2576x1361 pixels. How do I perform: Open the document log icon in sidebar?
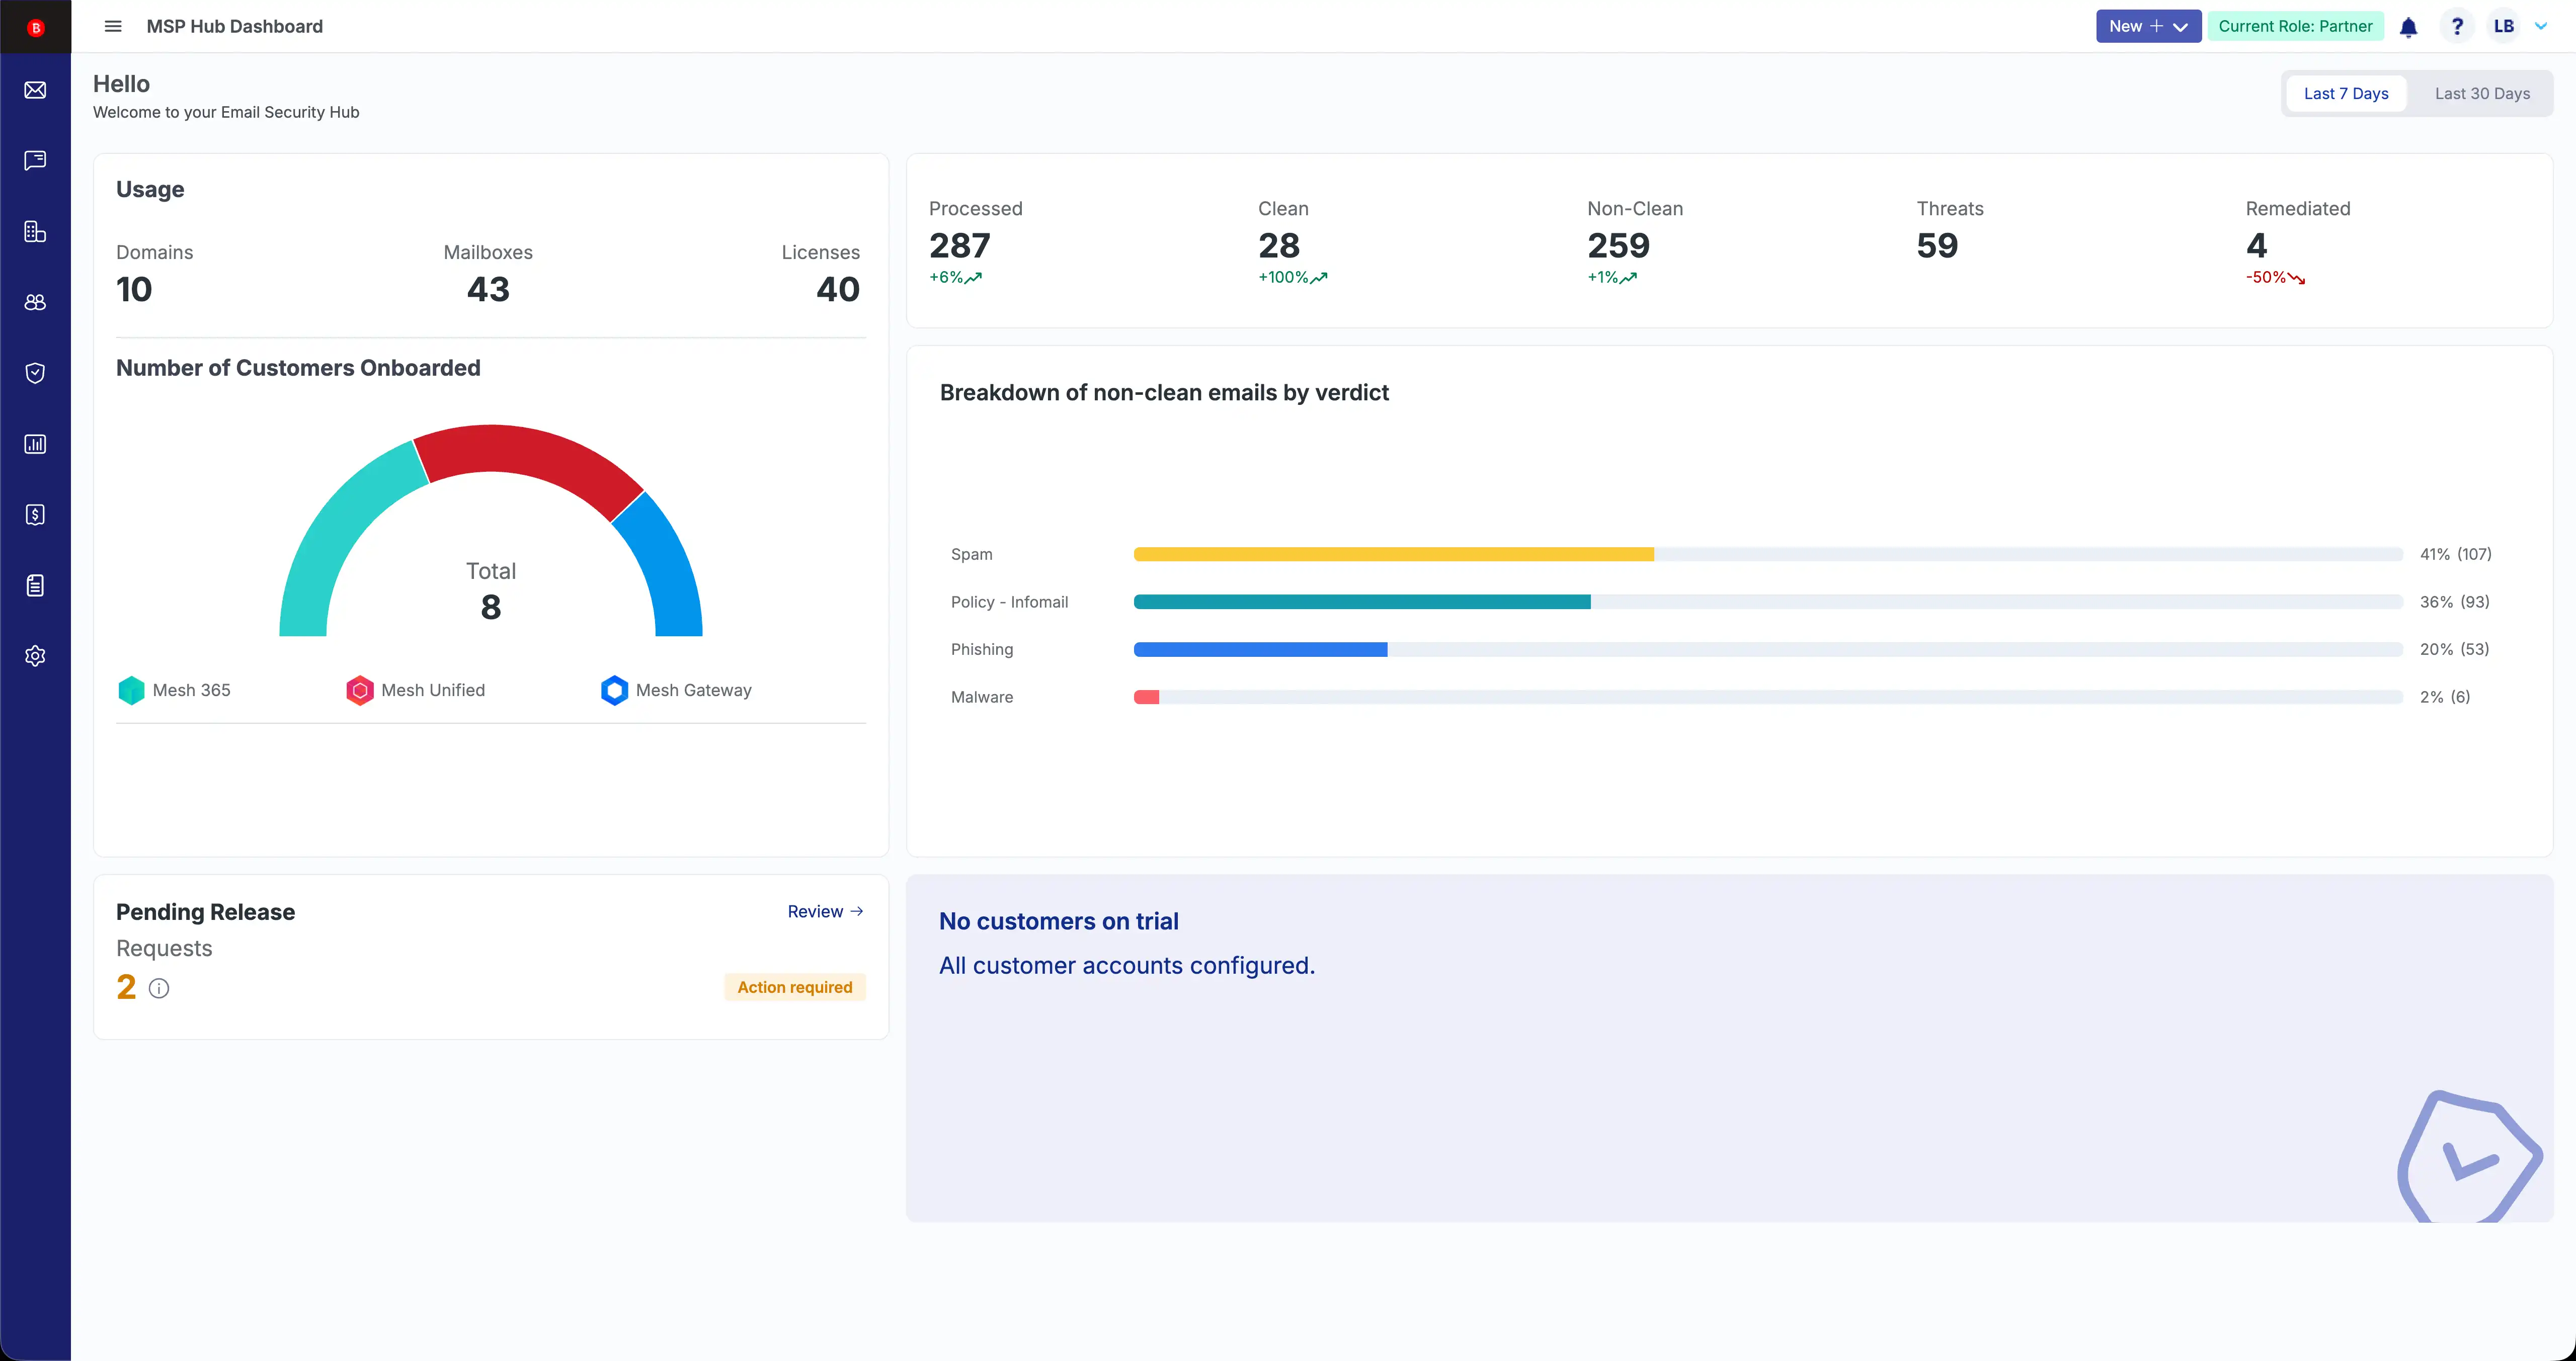[x=35, y=586]
